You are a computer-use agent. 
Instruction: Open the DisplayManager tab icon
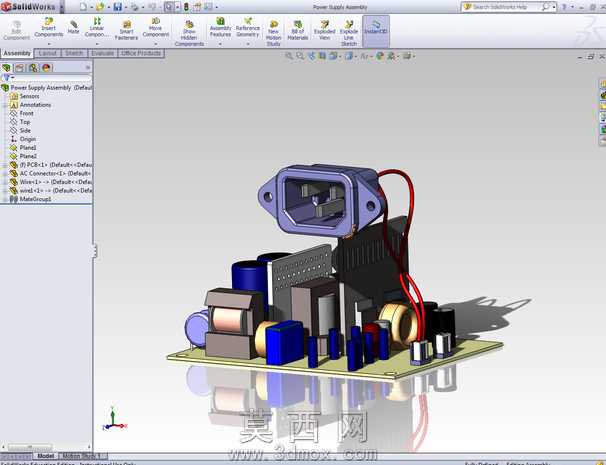point(46,68)
